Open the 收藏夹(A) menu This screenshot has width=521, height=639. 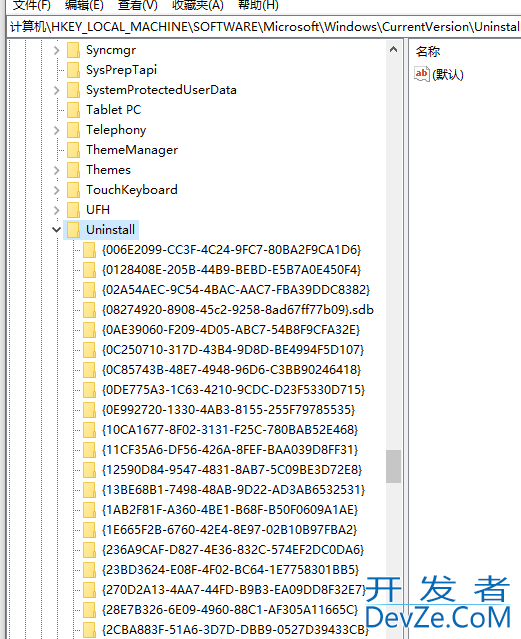point(198,5)
